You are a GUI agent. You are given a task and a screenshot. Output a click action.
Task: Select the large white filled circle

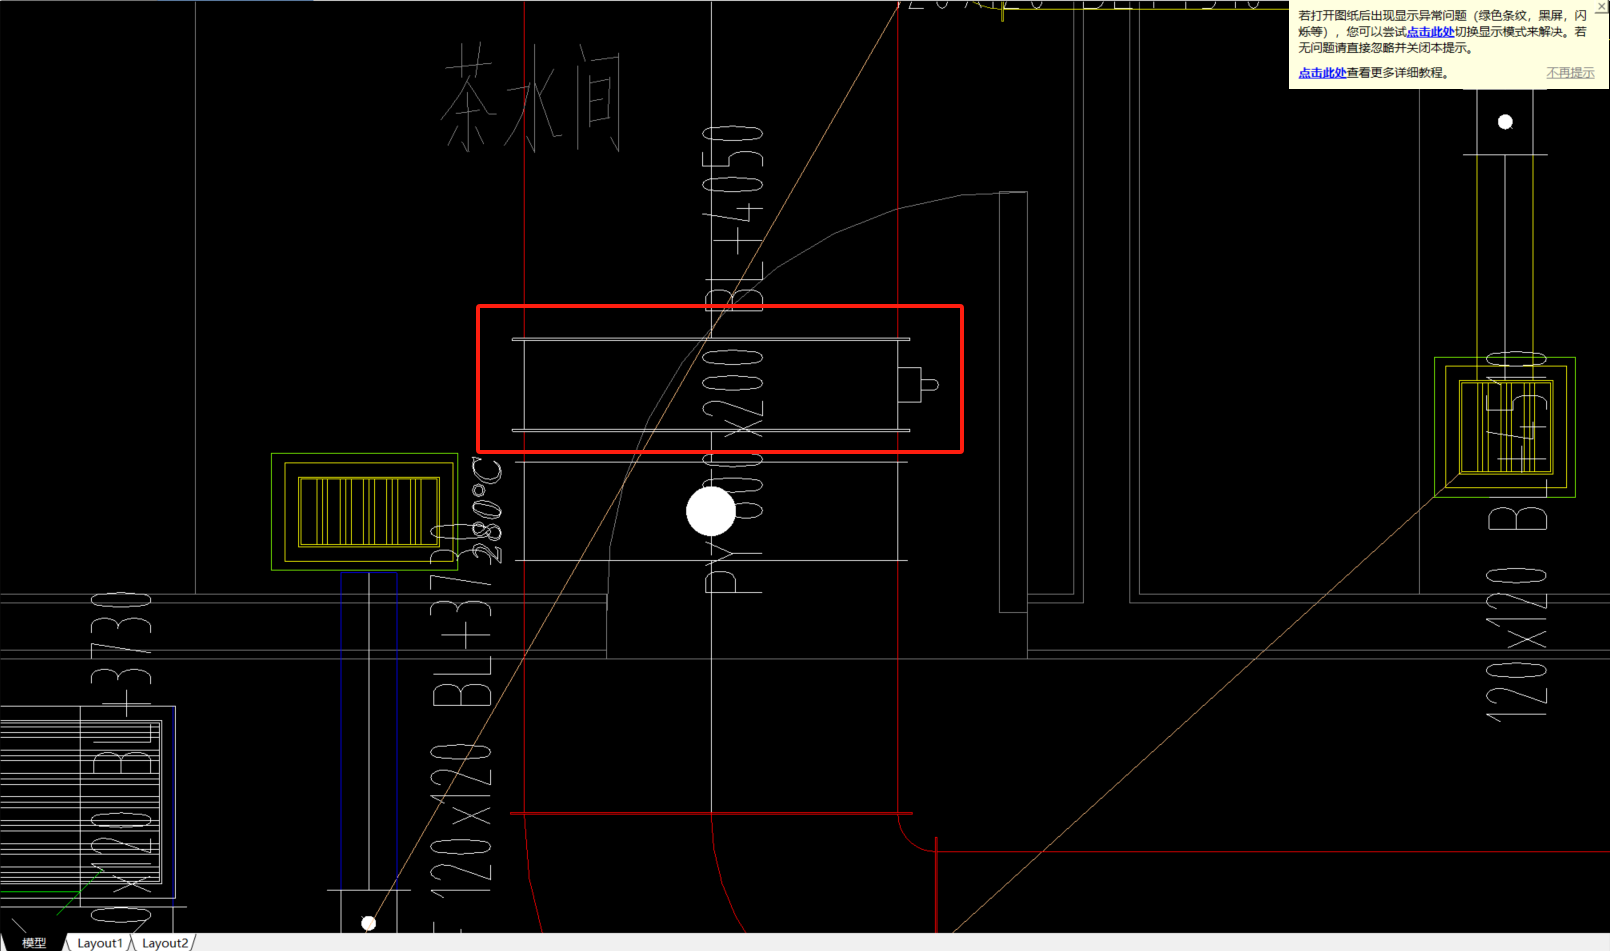711,511
